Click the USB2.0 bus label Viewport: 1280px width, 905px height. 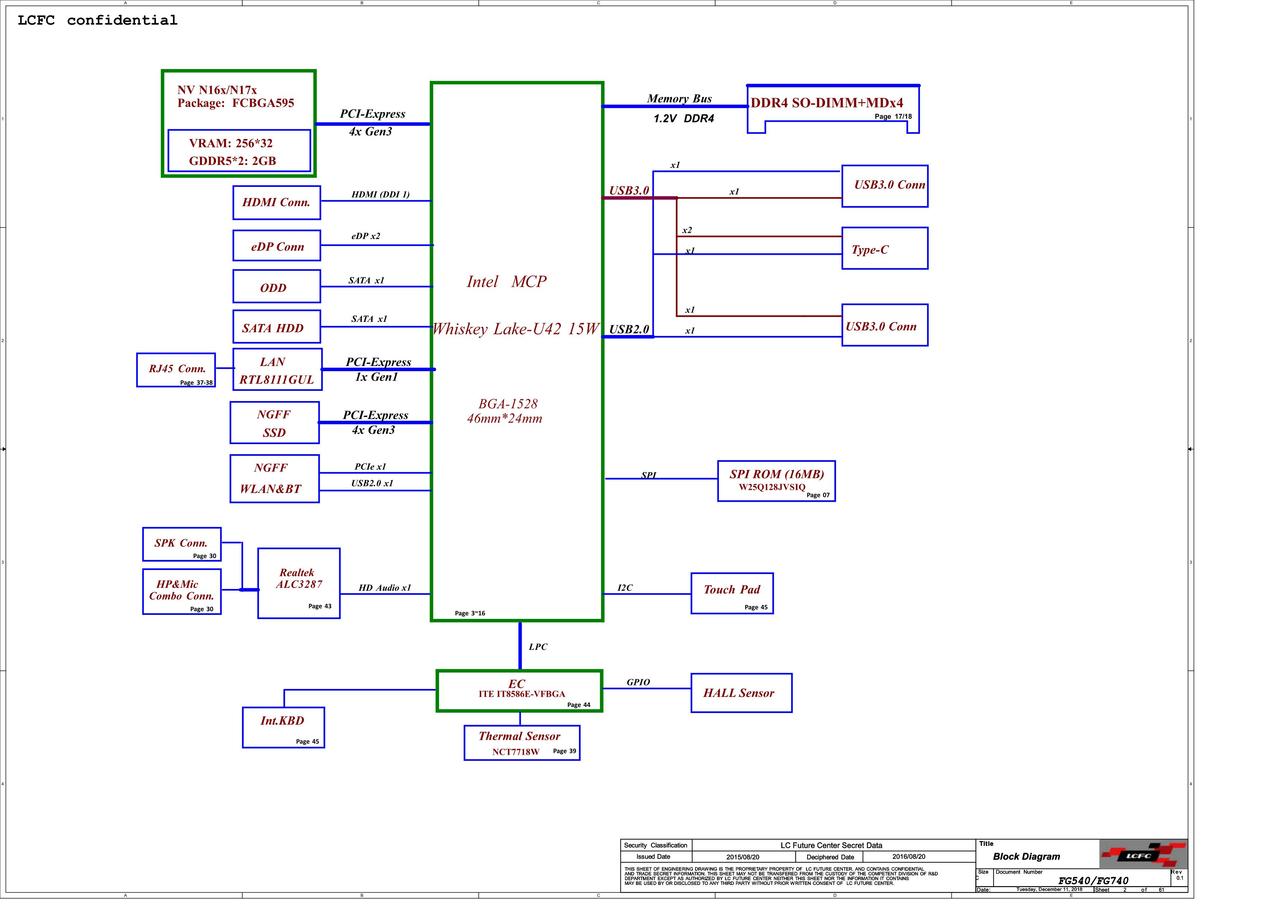click(629, 329)
